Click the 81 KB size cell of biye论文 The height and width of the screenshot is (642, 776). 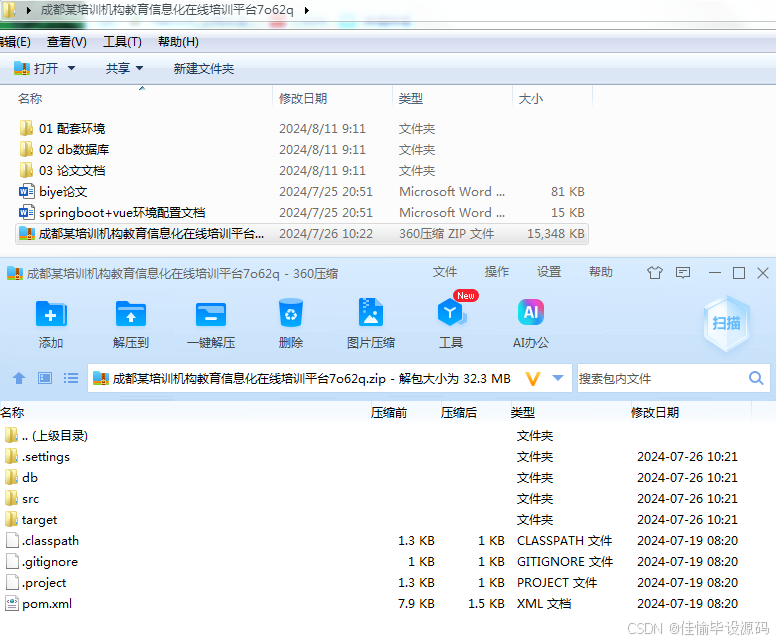(568, 192)
